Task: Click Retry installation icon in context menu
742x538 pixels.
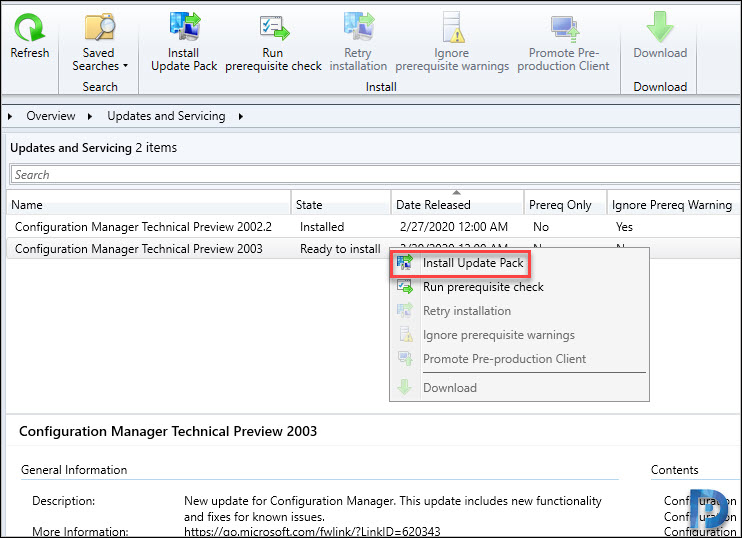Action: point(405,311)
